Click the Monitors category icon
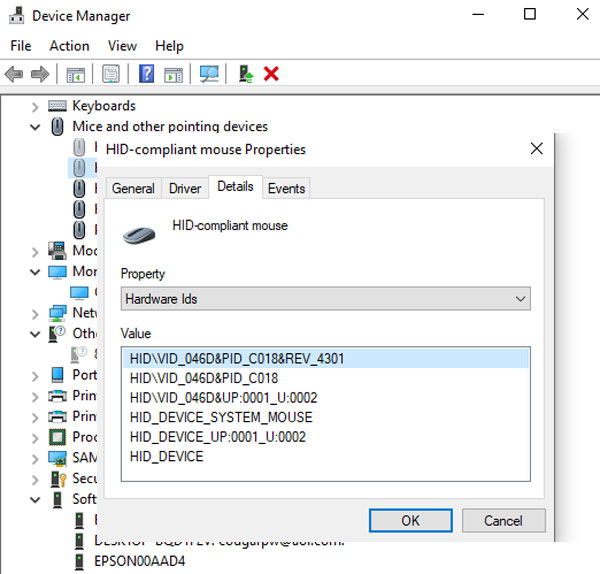Image resolution: width=600 pixels, height=574 pixels. [x=57, y=272]
